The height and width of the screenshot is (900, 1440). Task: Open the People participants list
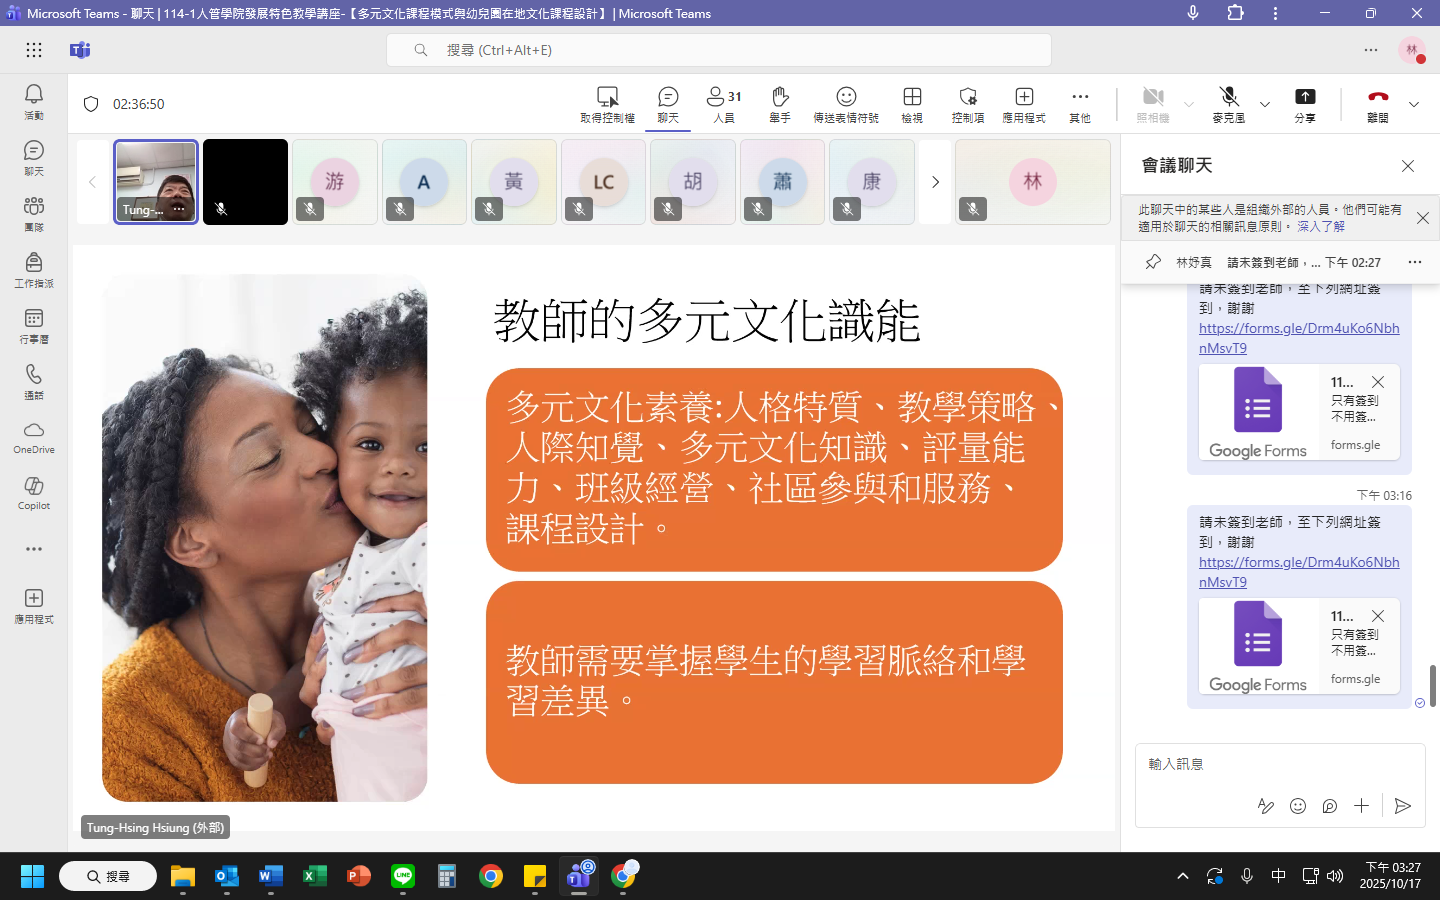tap(724, 103)
